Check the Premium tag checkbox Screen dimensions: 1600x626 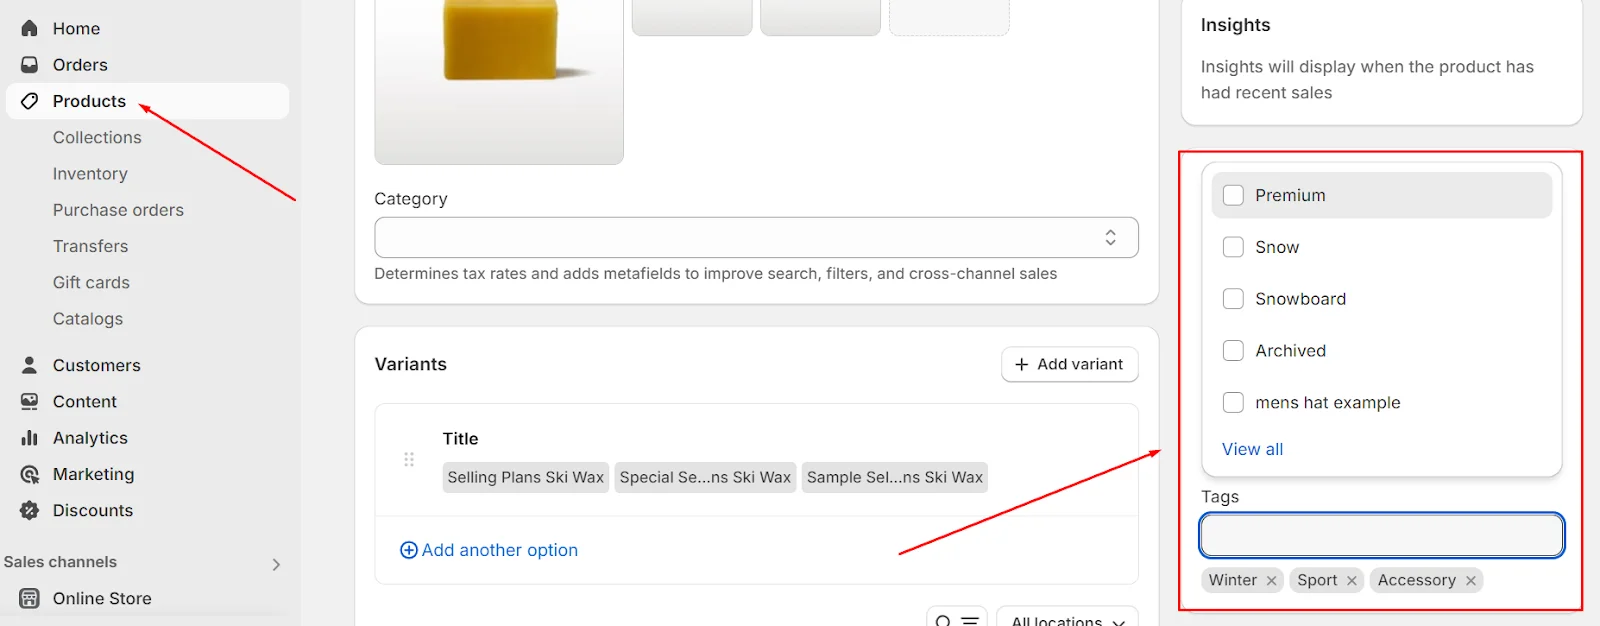1233,195
